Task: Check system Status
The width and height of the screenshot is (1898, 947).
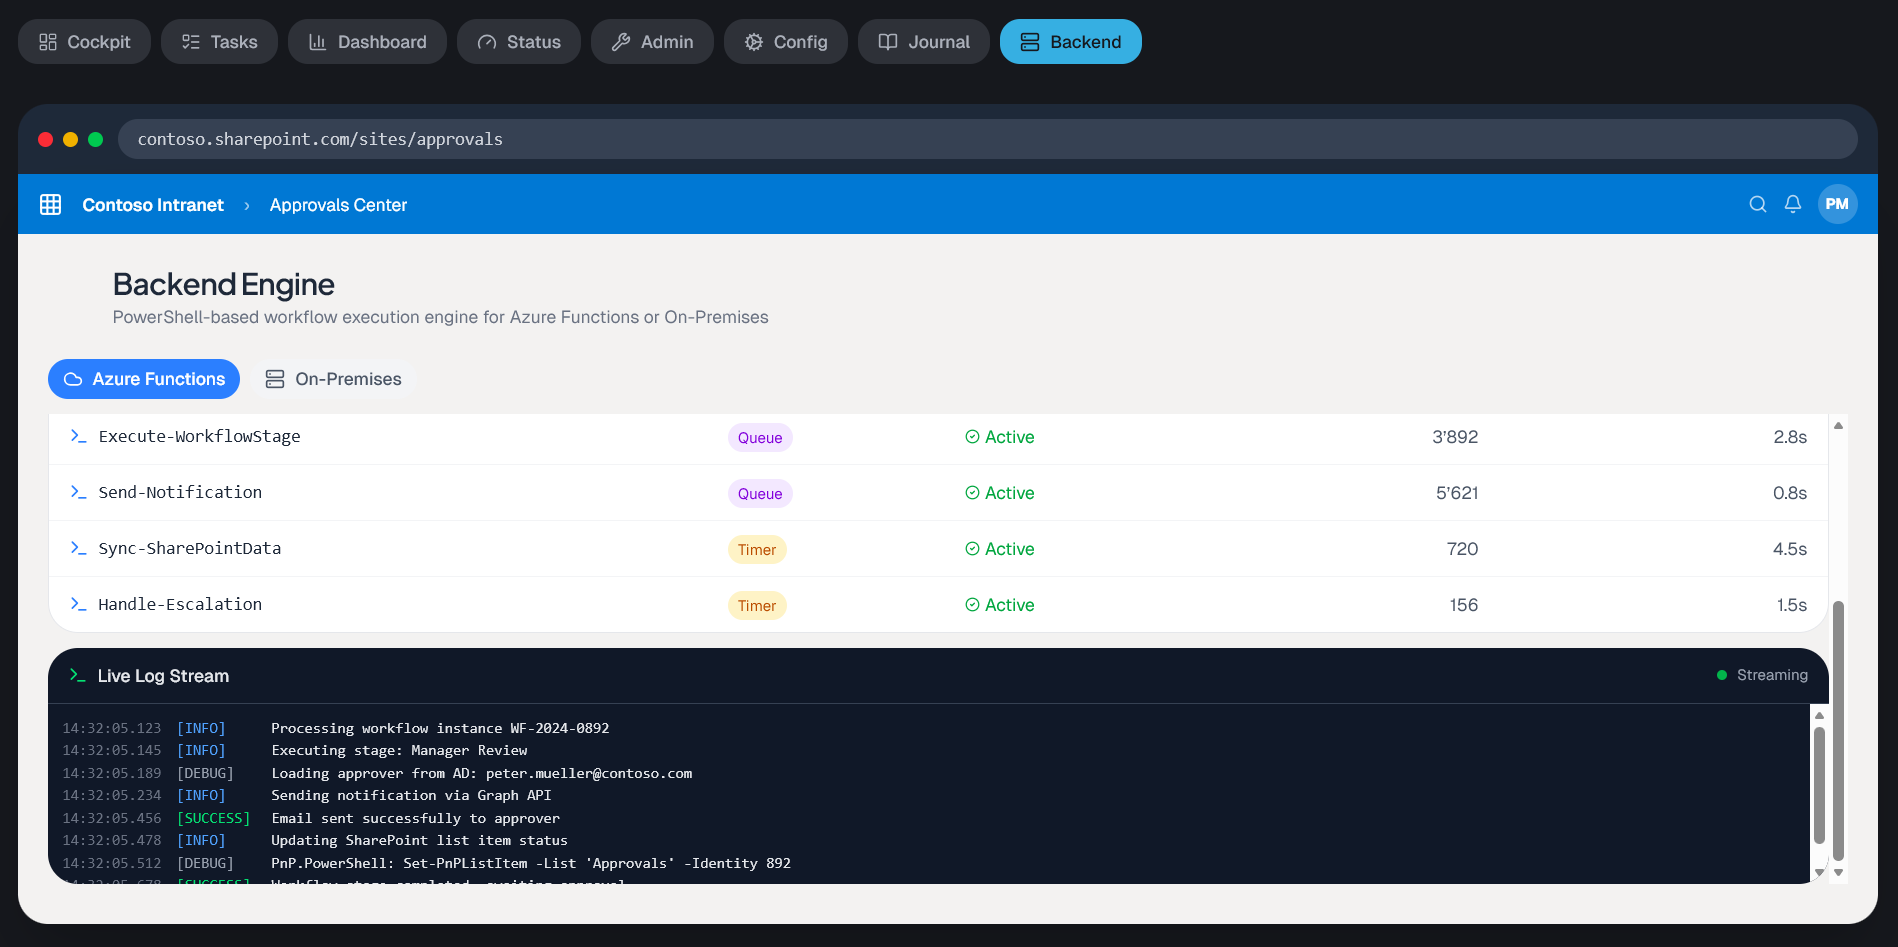Action: 518,41
